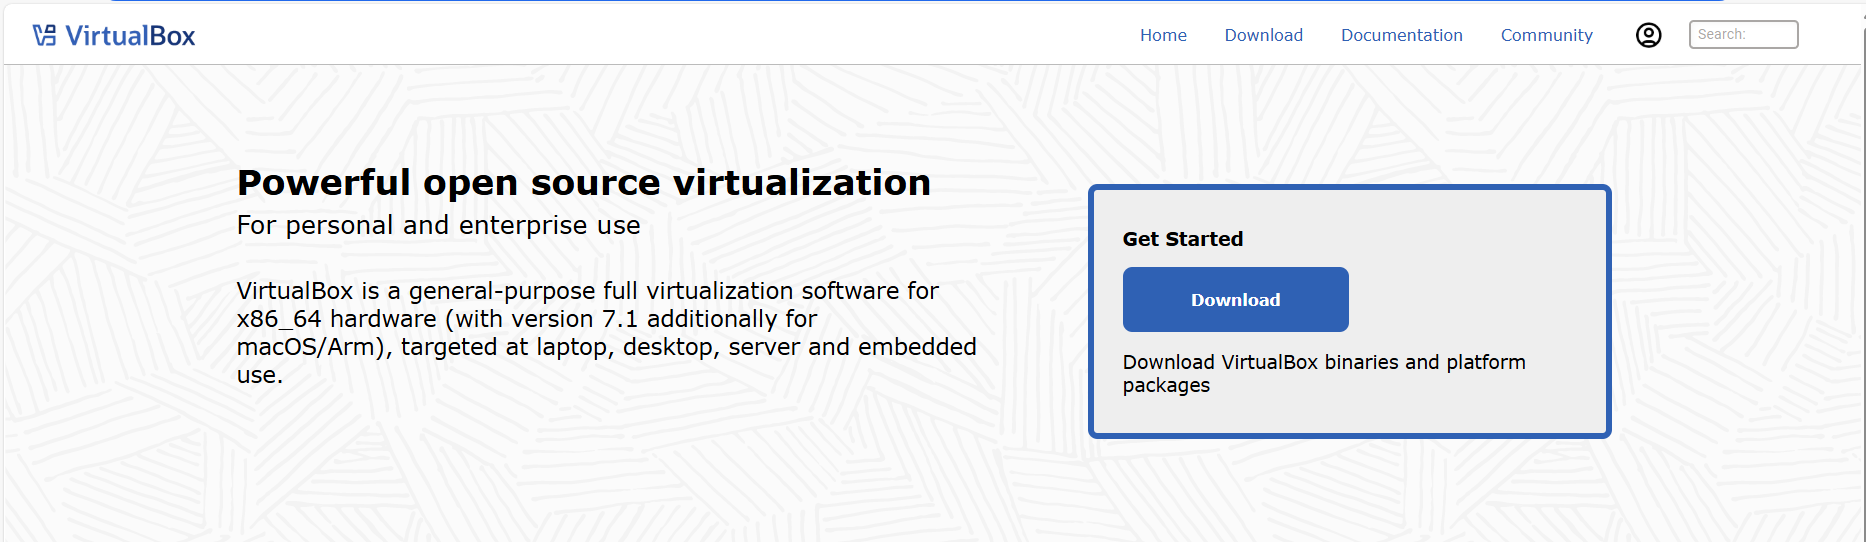This screenshot has width=1866, height=542.
Task: Click the paragraph starting 'VirtualBox is a general-purpose'
Action: coord(606,333)
